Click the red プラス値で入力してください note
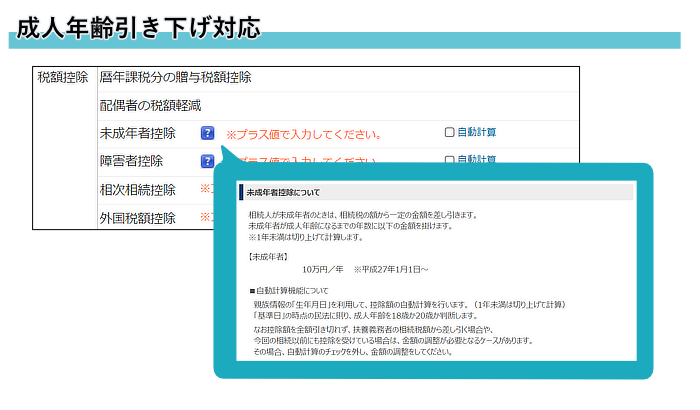This screenshot has width=700, height=410. click(304, 134)
